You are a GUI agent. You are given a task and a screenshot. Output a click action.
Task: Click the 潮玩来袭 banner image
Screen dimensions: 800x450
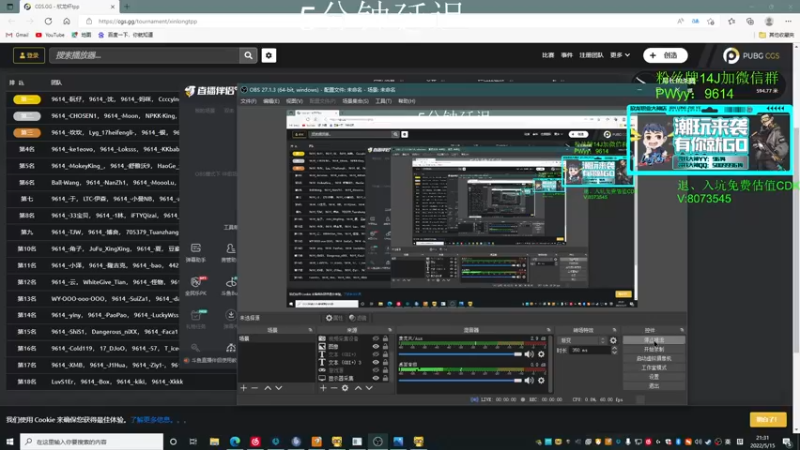709,139
